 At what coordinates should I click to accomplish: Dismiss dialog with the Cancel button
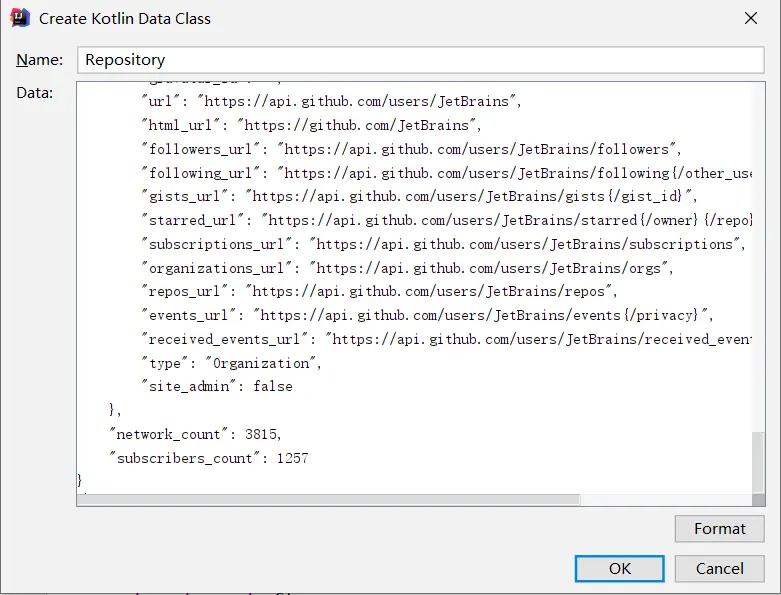tap(719, 569)
